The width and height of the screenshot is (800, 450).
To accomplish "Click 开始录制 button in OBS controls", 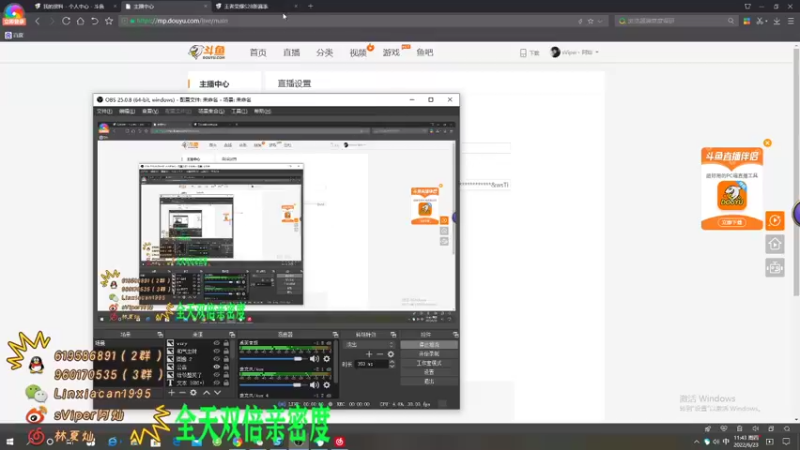I will (429, 354).
